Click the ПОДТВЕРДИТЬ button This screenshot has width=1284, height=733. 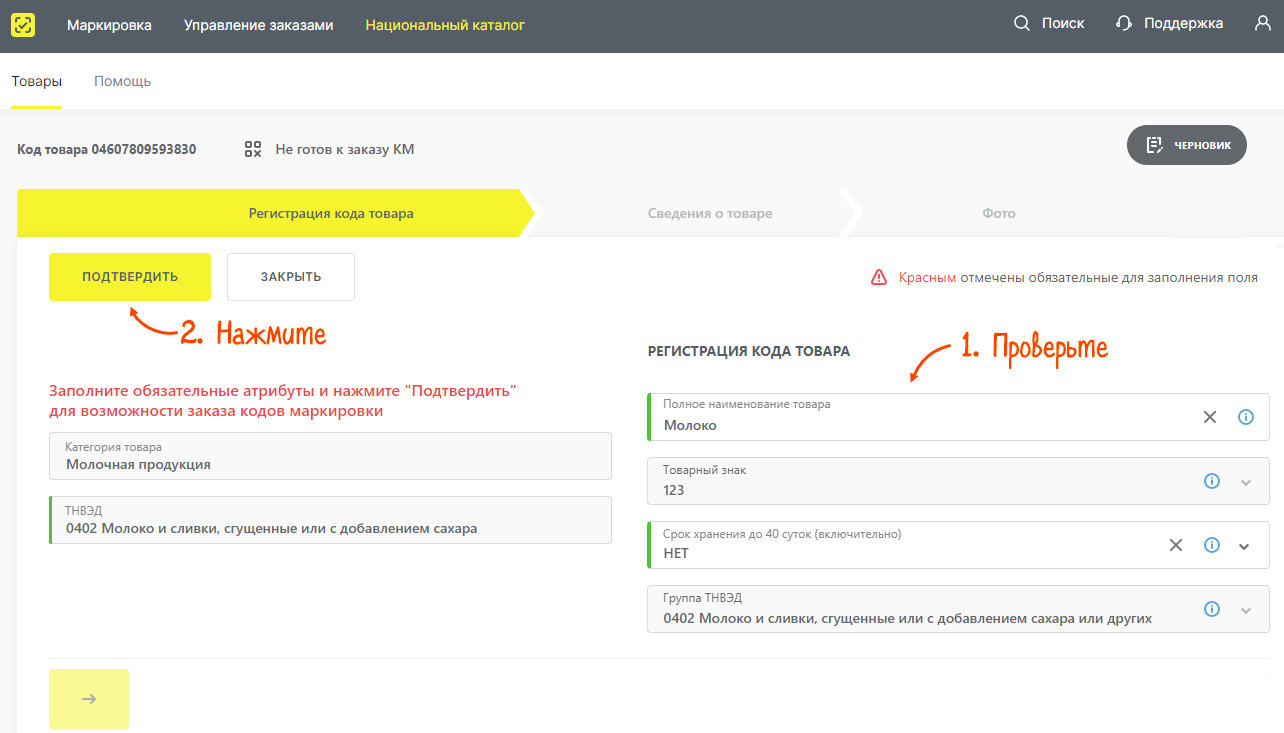tap(130, 277)
